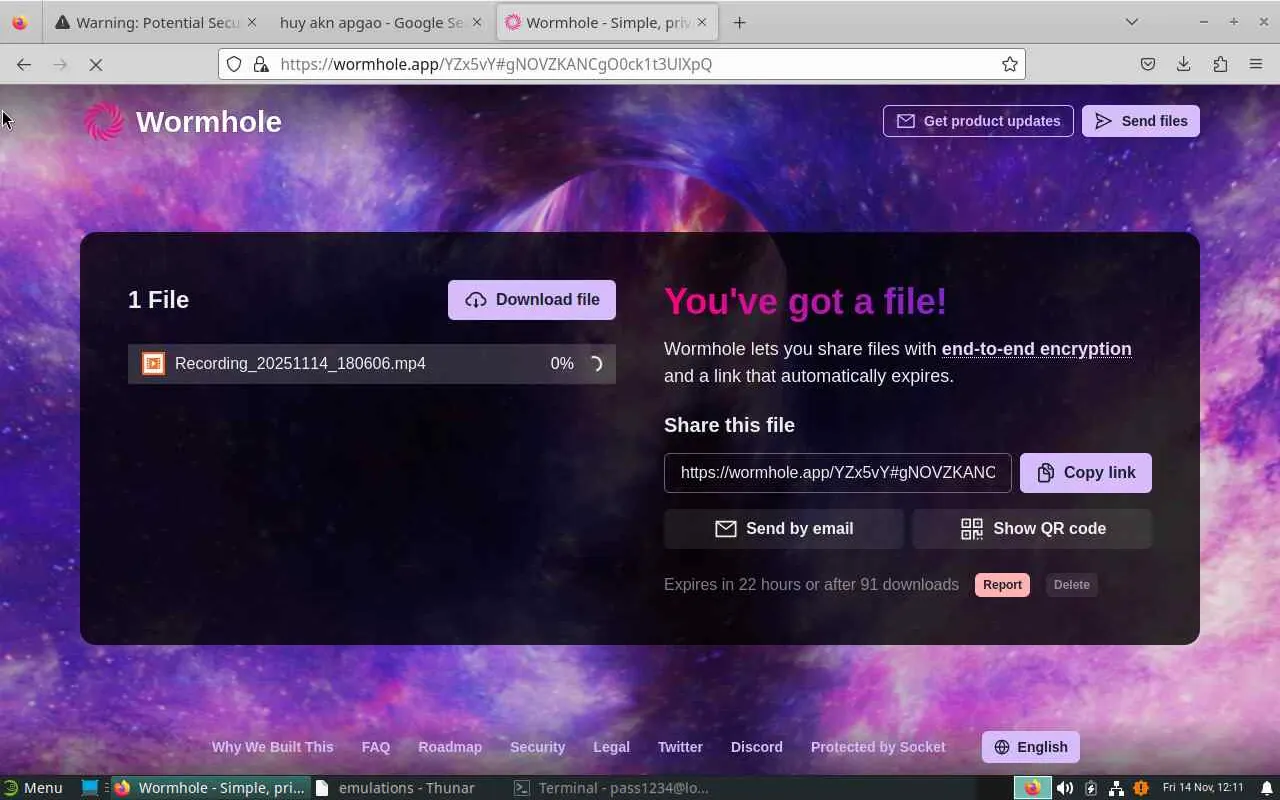1280x800 pixels.
Task: Click Send by email
Action: tap(784, 529)
